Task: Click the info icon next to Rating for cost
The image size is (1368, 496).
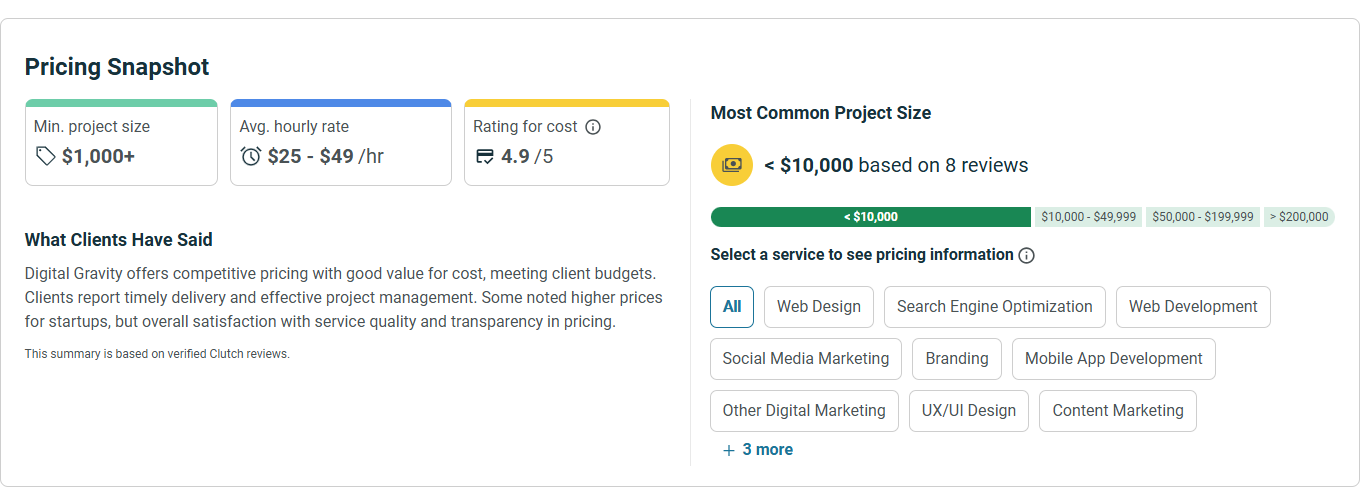Action: point(593,127)
